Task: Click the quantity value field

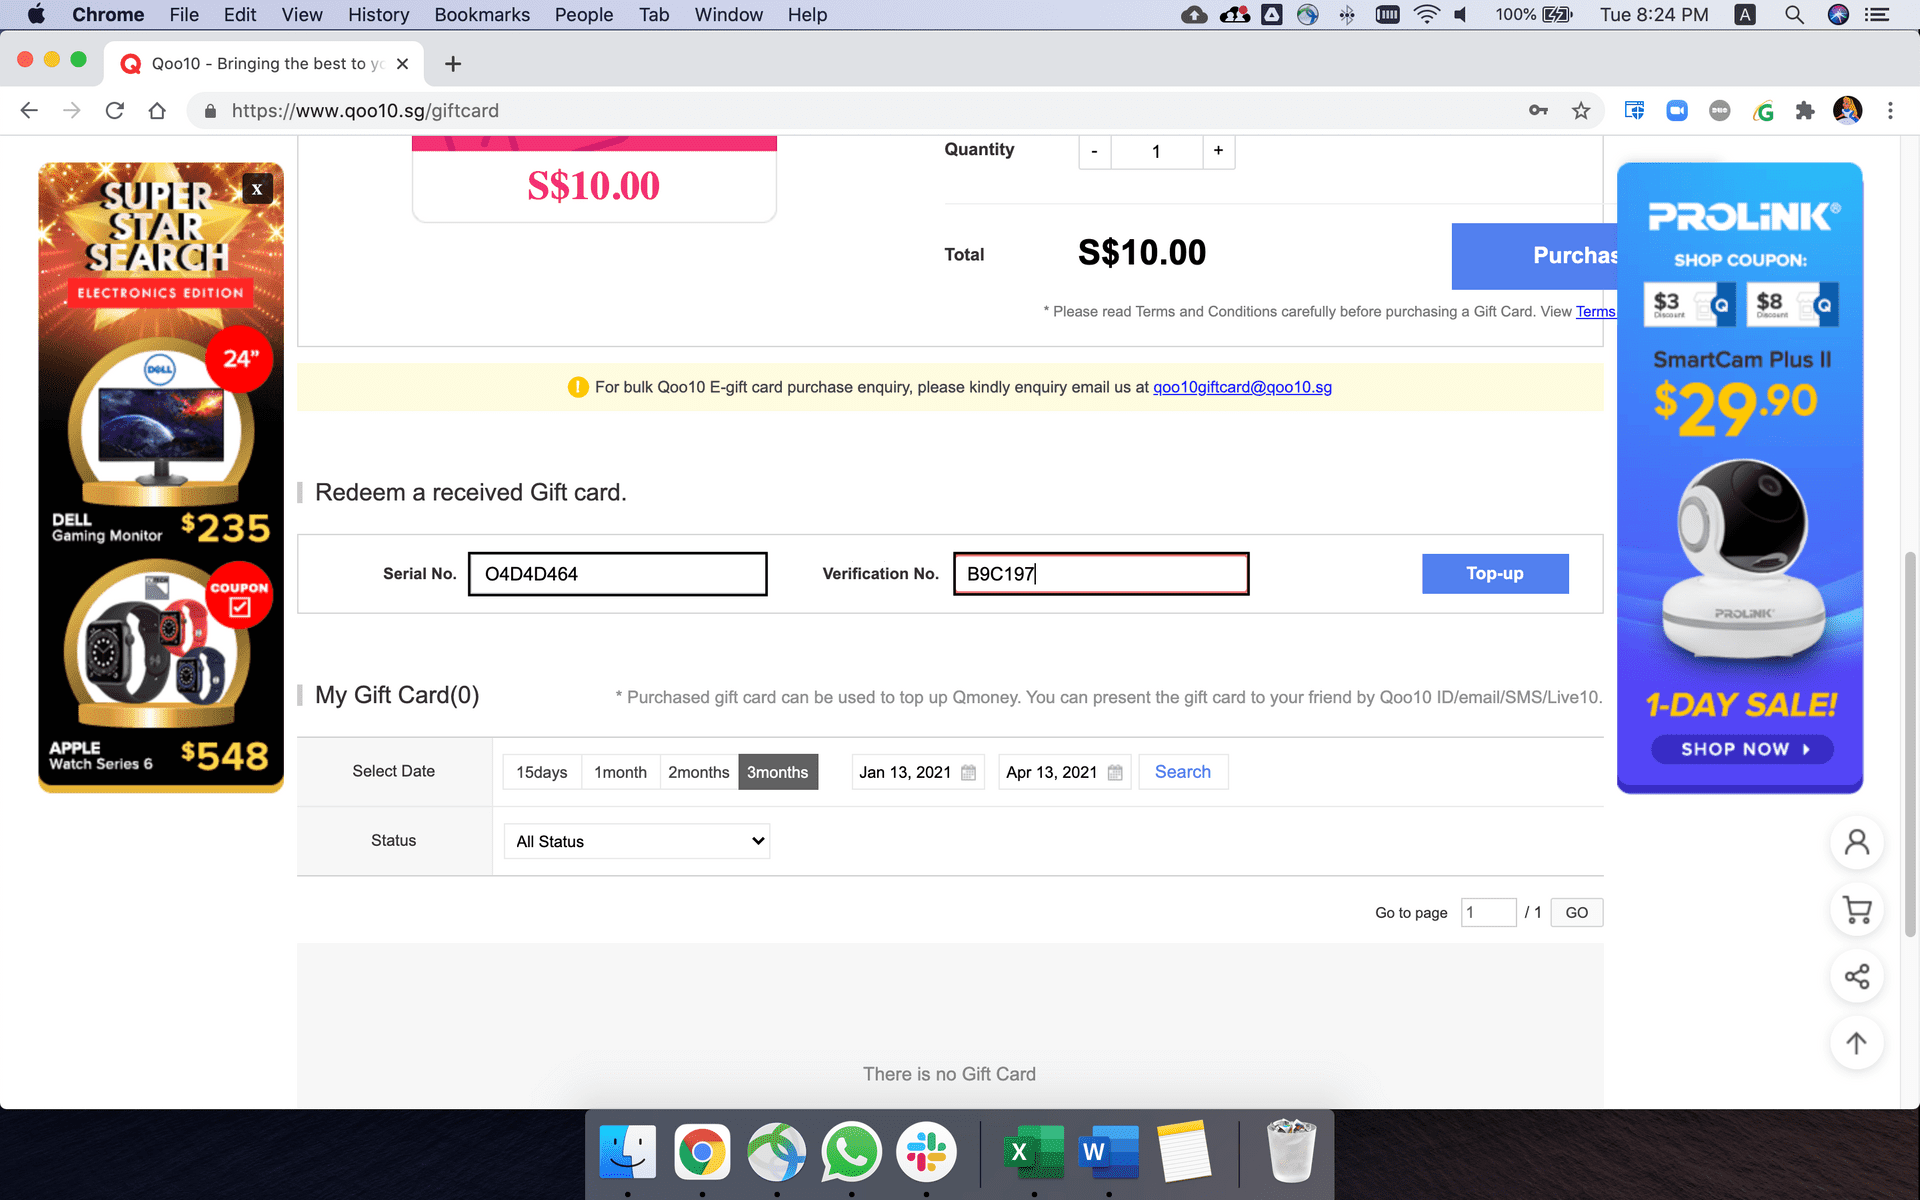Action: tap(1156, 151)
